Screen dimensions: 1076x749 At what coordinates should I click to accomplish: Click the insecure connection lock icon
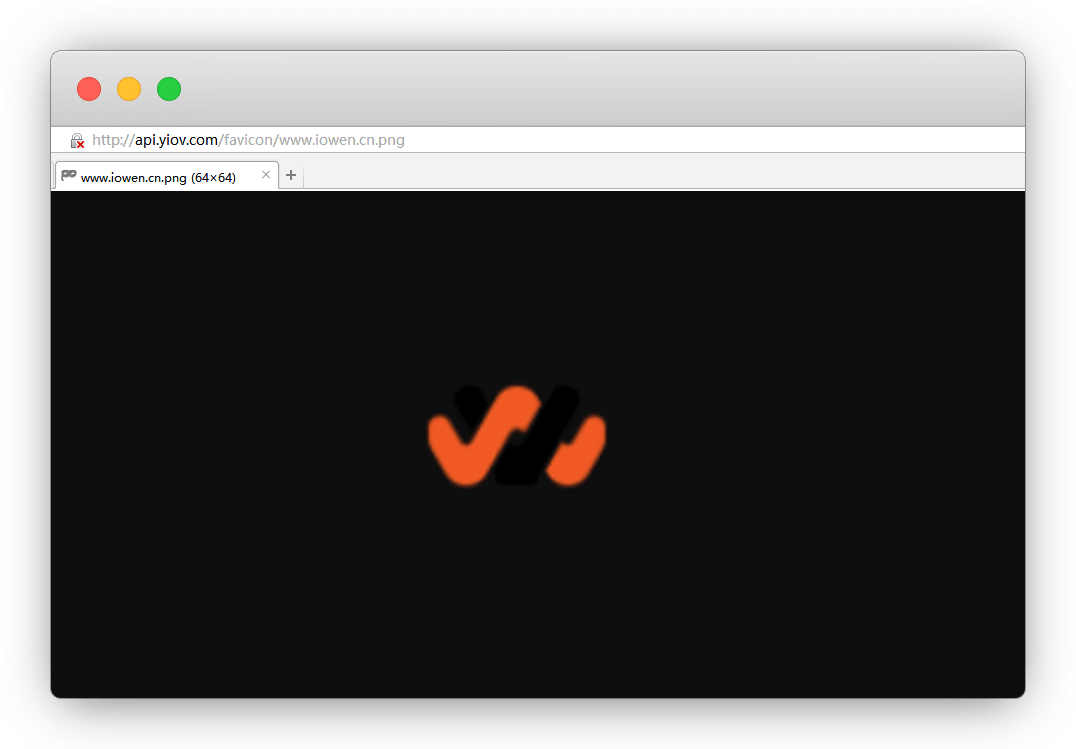pos(77,141)
